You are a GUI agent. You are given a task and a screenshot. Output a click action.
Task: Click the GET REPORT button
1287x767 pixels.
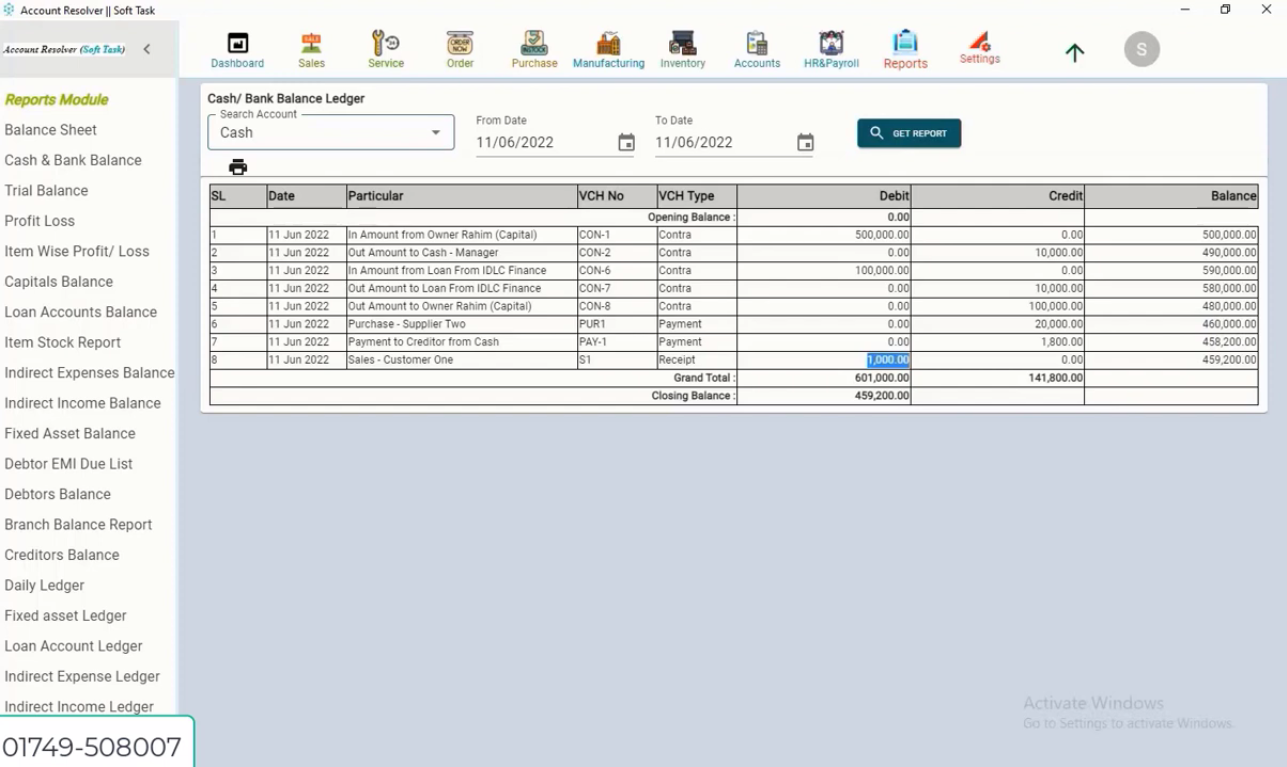pos(908,132)
